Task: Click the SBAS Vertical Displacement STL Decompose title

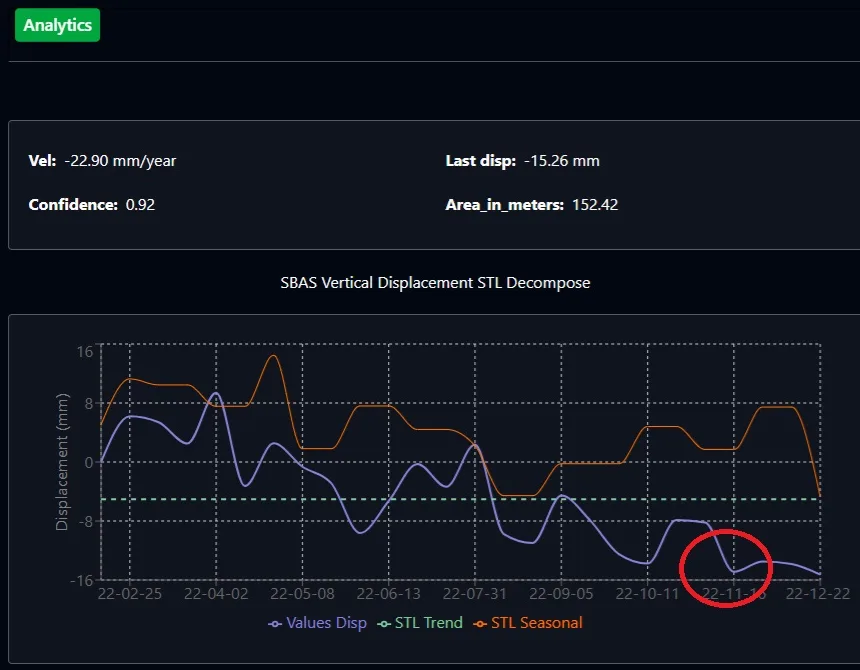Action: pyautogui.click(x=435, y=283)
